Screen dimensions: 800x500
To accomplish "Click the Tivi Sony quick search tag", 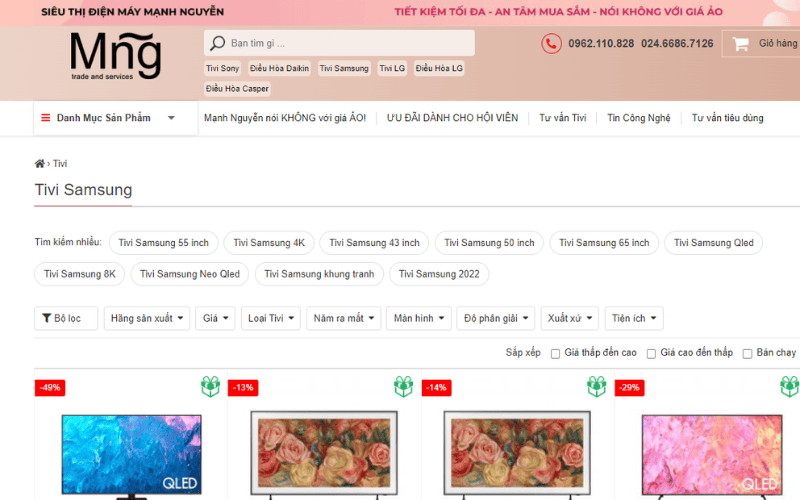I will 222,68.
